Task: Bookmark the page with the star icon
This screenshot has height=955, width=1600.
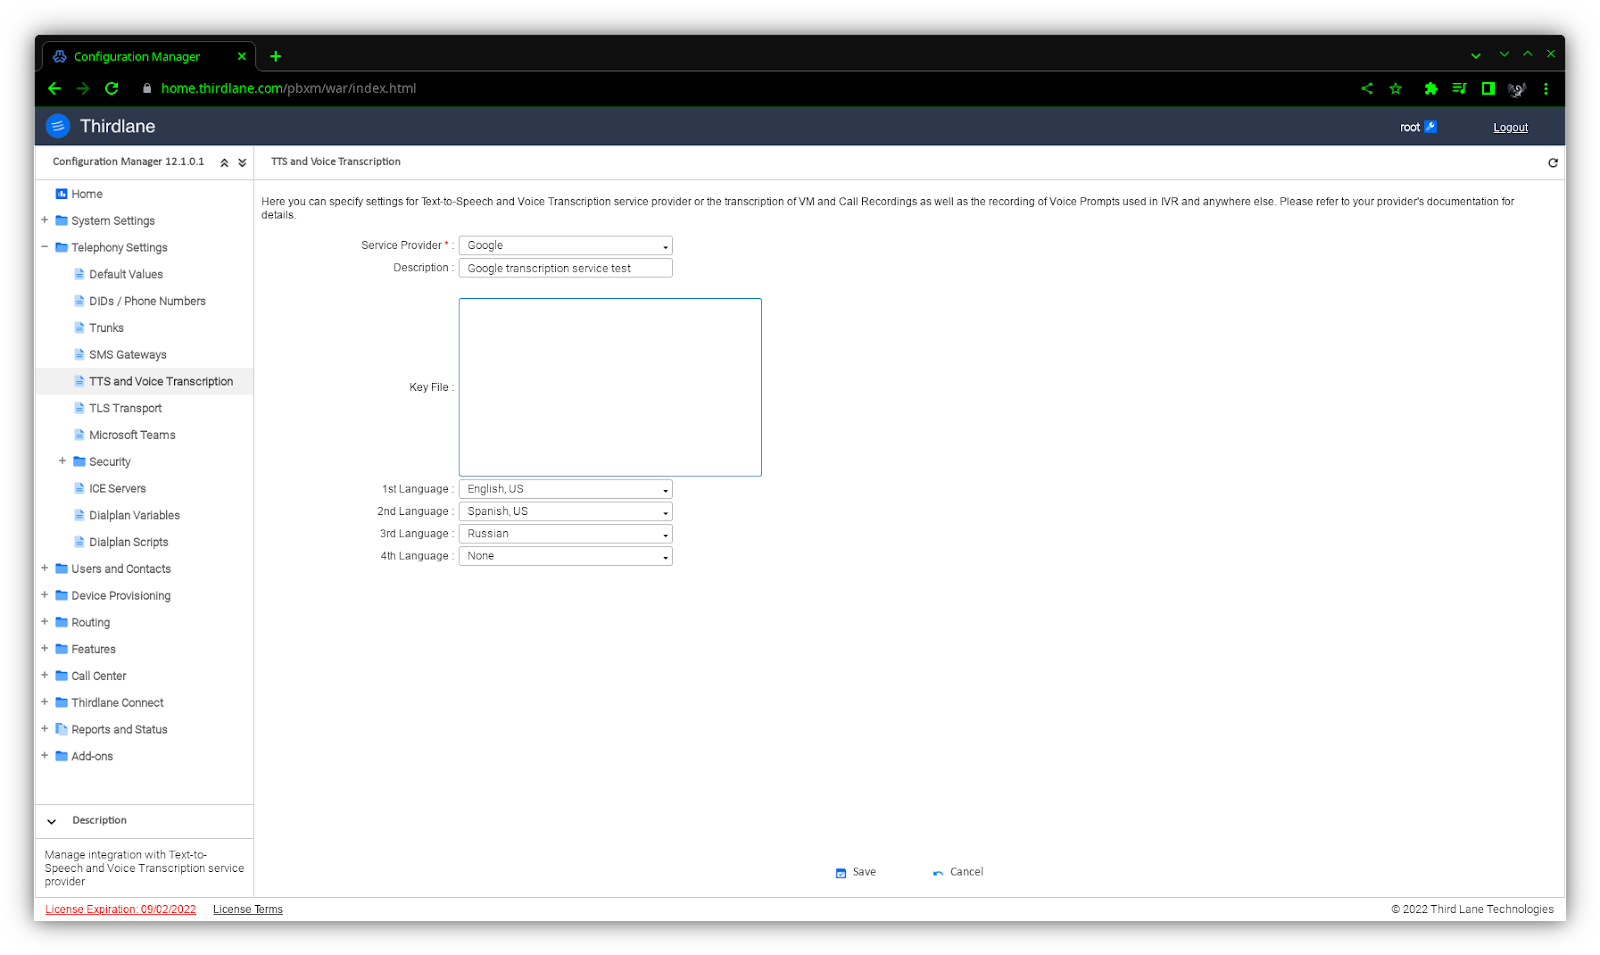Action: click(x=1396, y=88)
